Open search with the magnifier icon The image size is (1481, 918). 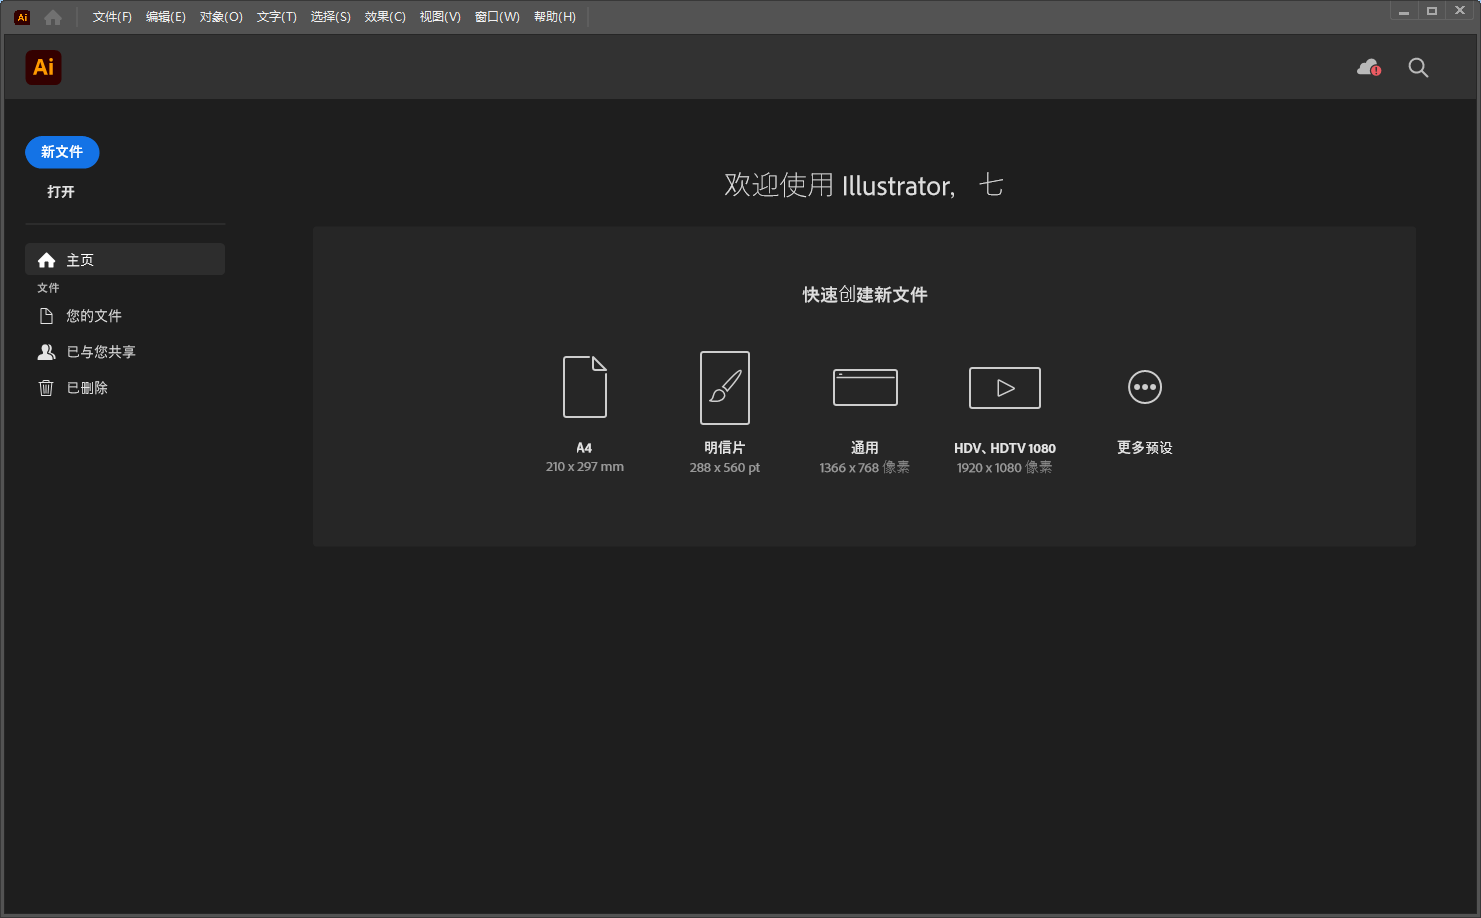pyautogui.click(x=1418, y=67)
